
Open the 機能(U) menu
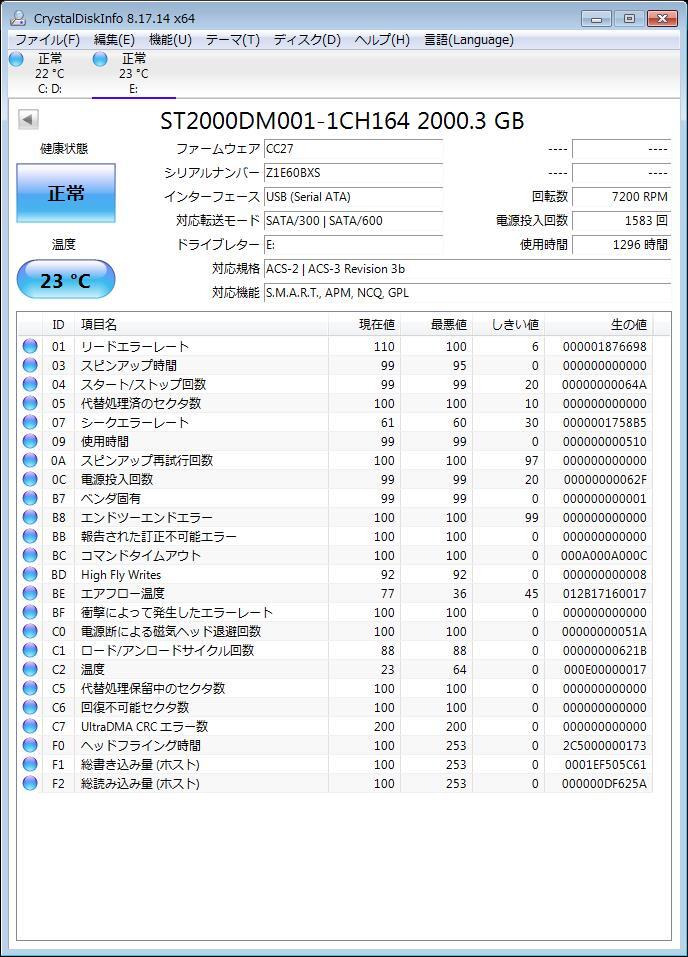tap(170, 40)
